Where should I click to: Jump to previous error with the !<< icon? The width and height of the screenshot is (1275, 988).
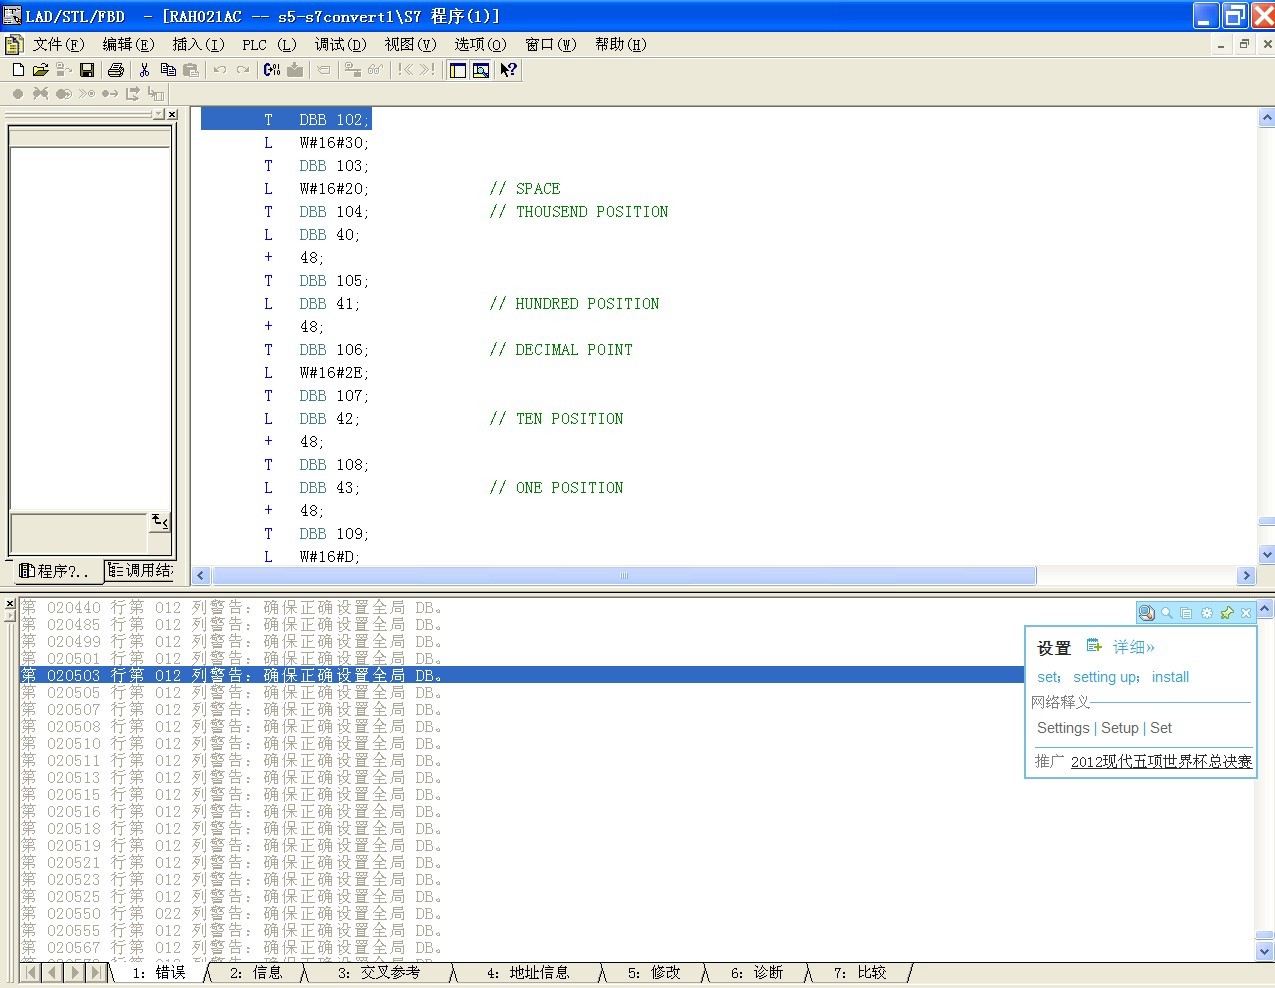(405, 70)
